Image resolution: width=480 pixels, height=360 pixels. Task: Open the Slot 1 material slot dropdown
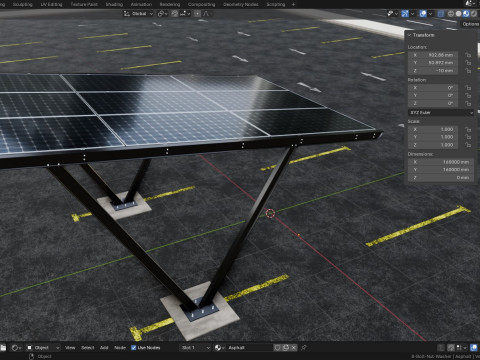[195, 348]
